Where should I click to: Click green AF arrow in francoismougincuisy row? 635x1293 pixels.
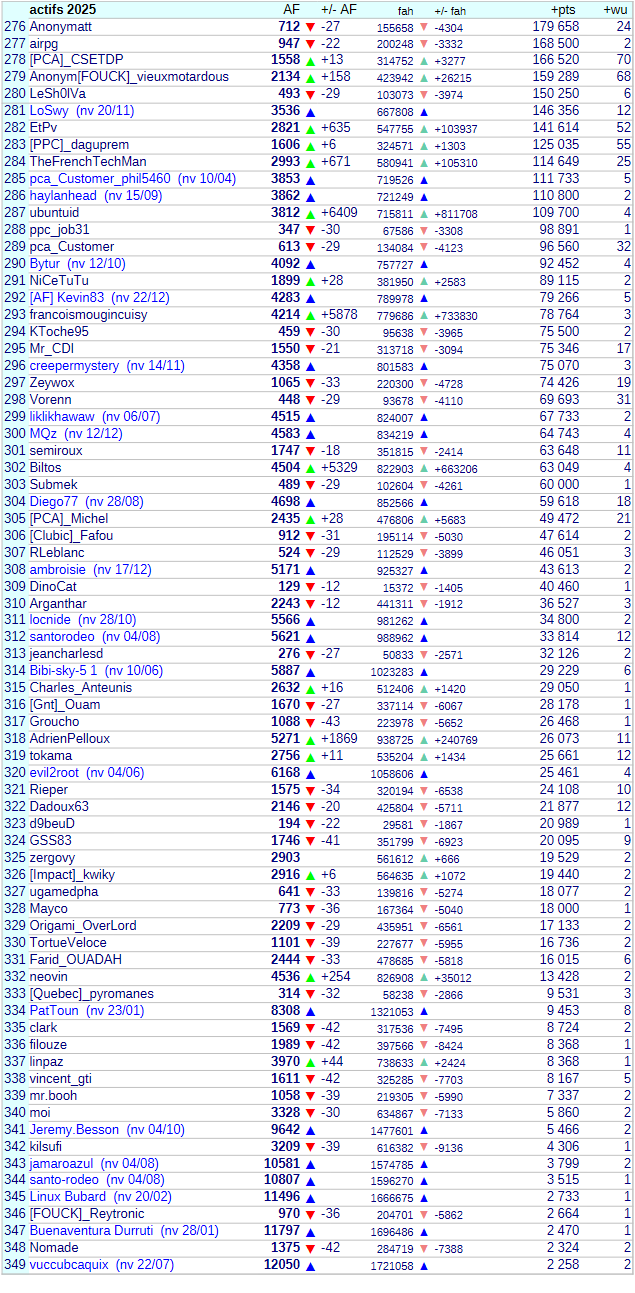pyautogui.click(x=310, y=315)
